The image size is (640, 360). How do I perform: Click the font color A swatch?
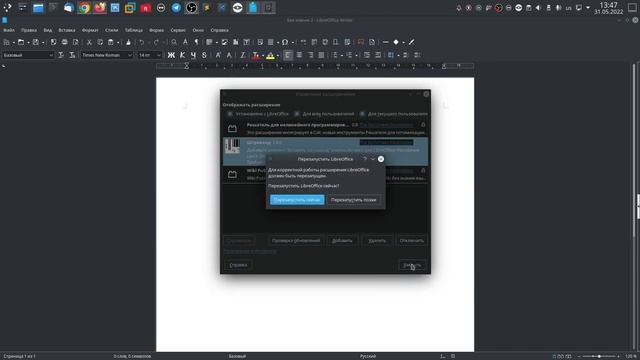click(x=256, y=55)
